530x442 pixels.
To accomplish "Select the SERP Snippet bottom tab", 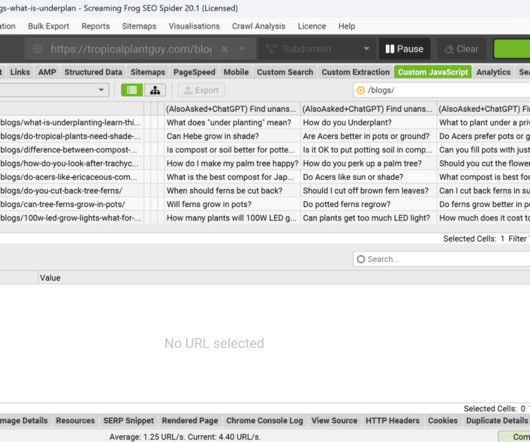I will pyautogui.click(x=128, y=421).
